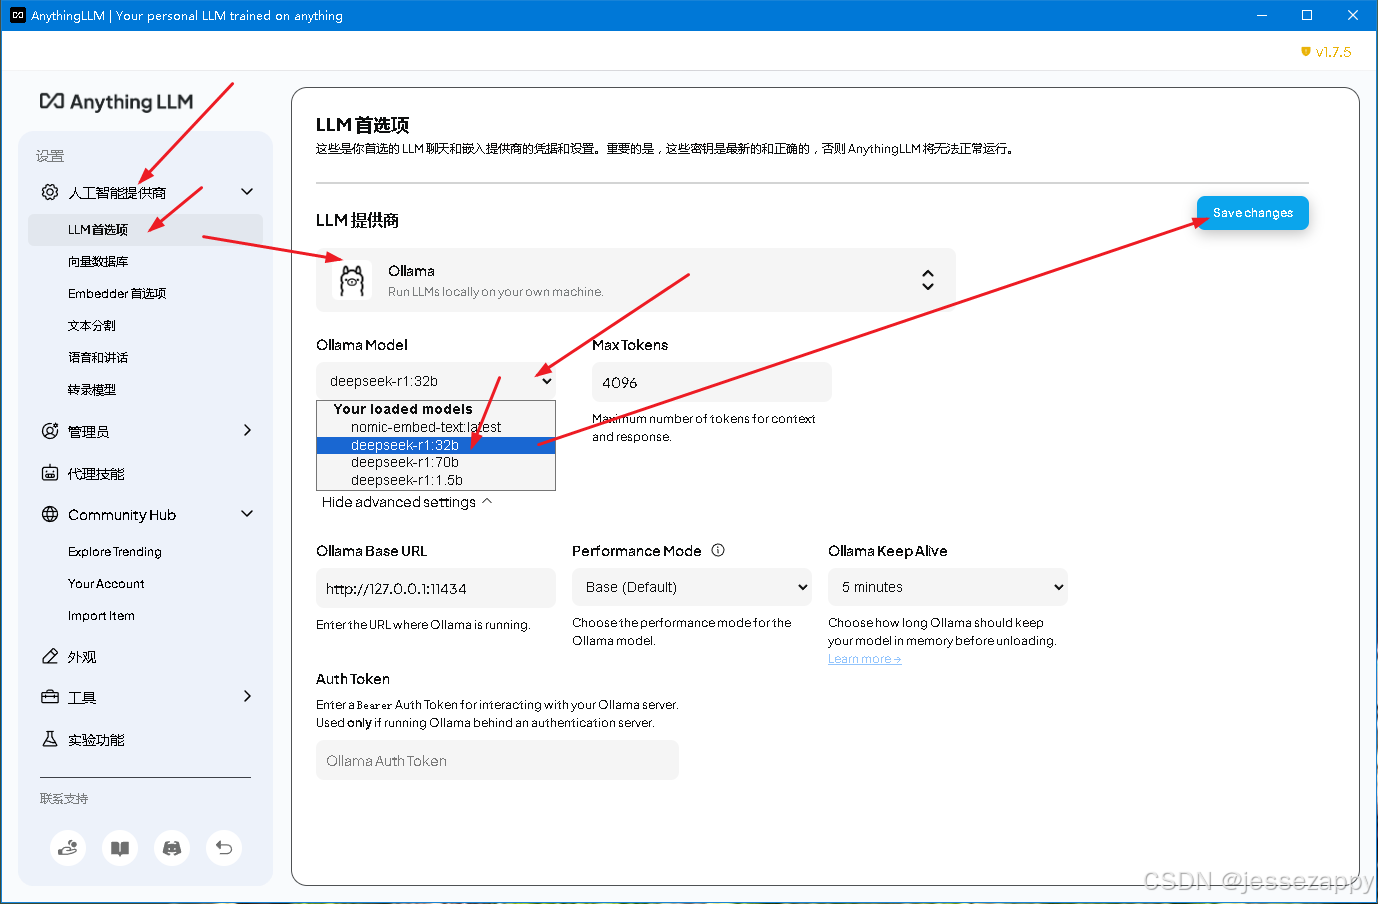This screenshot has width=1378, height=904.
Task: Click the LLM 提供商 heading
Action: click(357, 220)
